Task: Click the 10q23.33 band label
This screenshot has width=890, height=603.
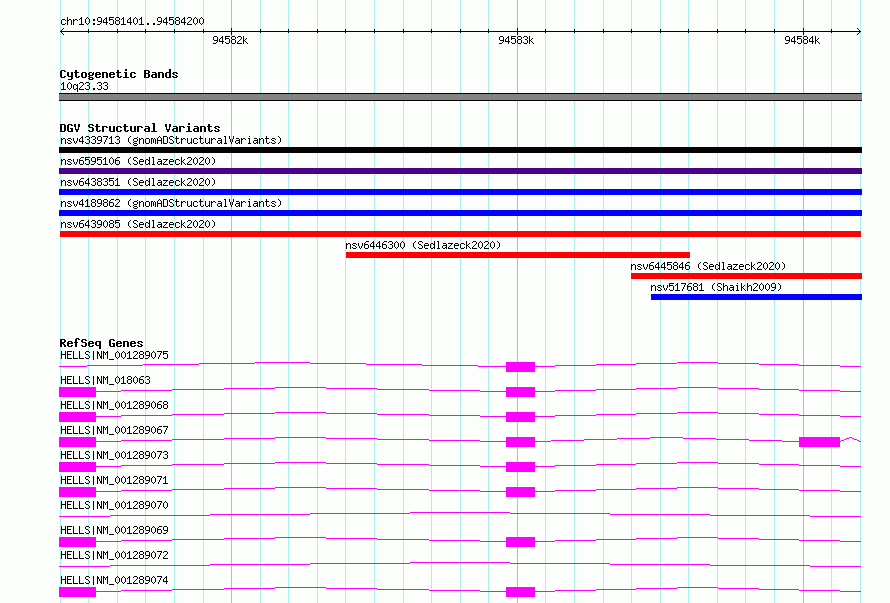Action: 84,86
